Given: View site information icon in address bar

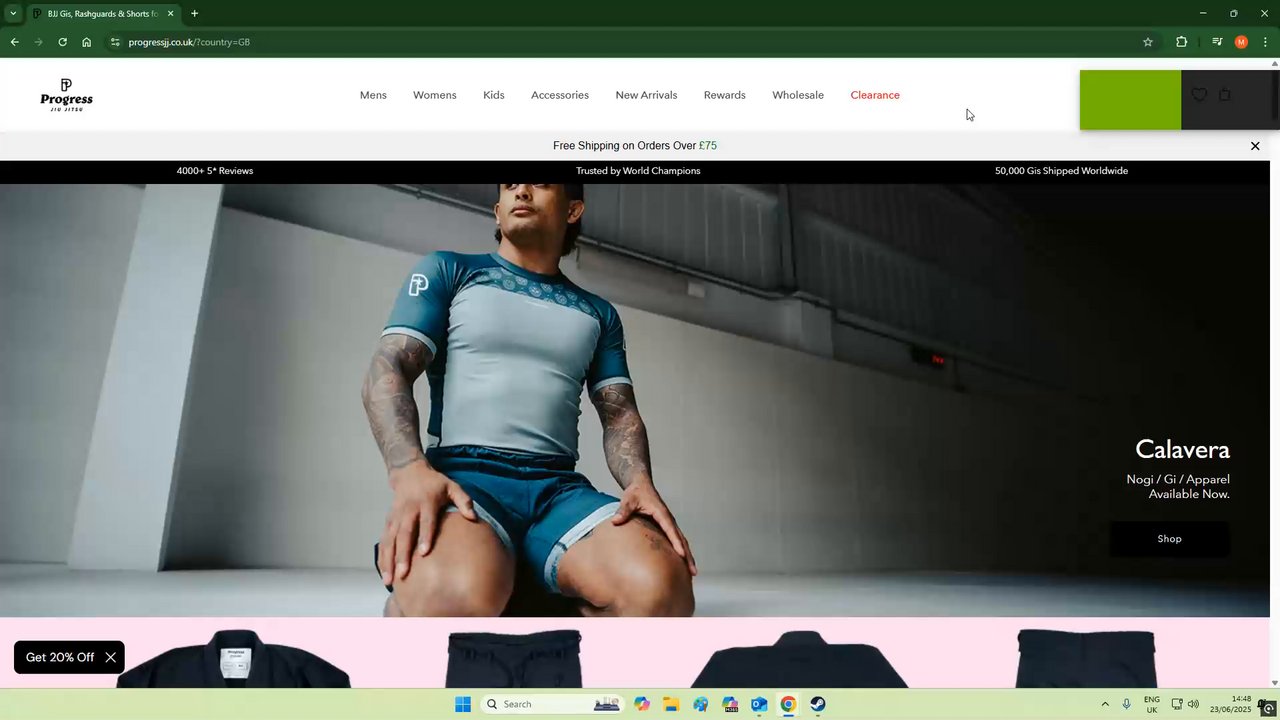Looking at the screenshot, I should point(115,42).
